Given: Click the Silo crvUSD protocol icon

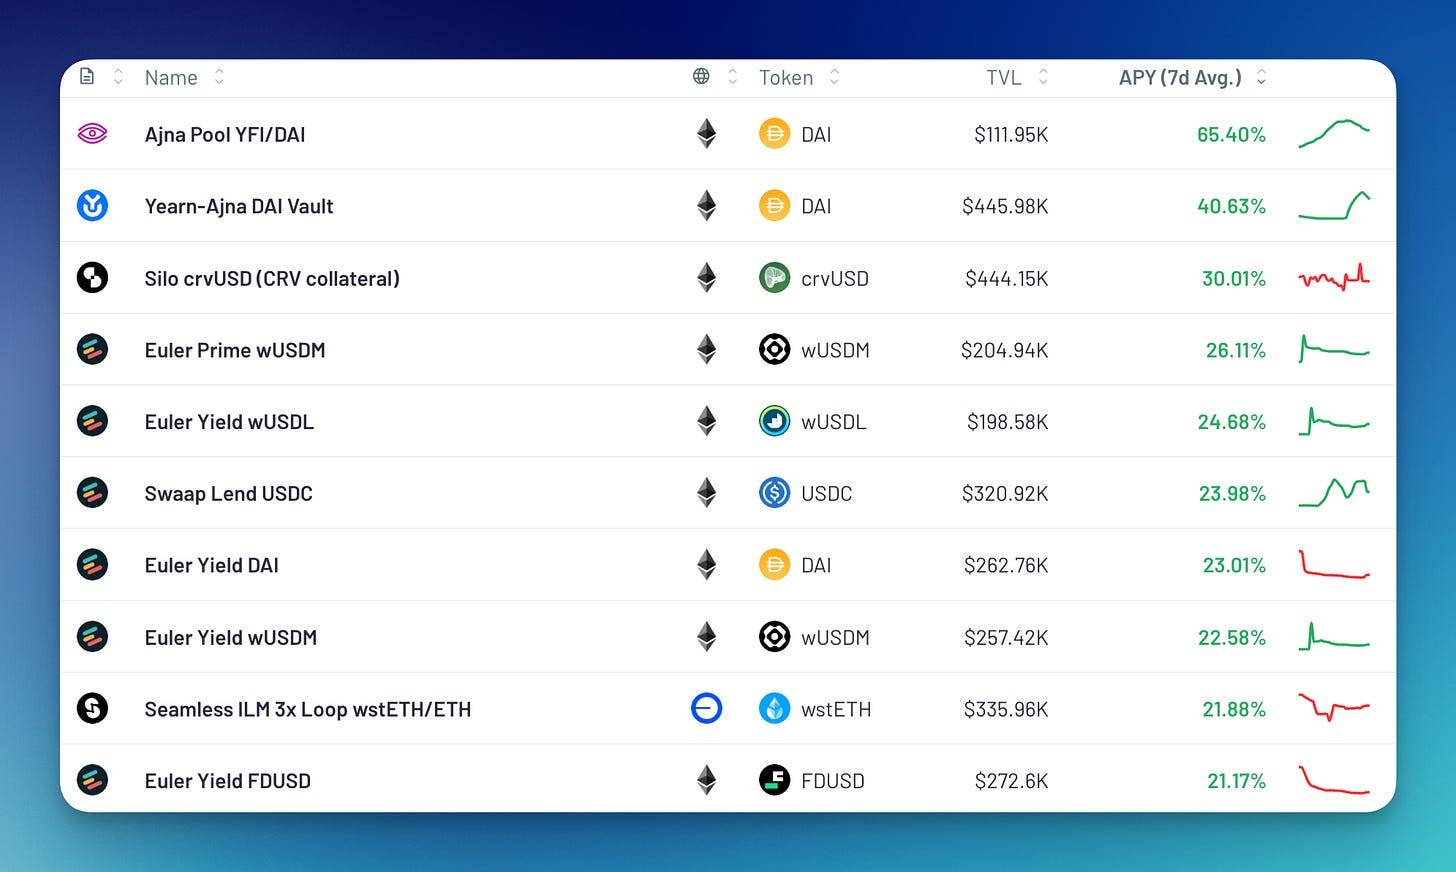Looking at the screenshot, I should point(92,278).
